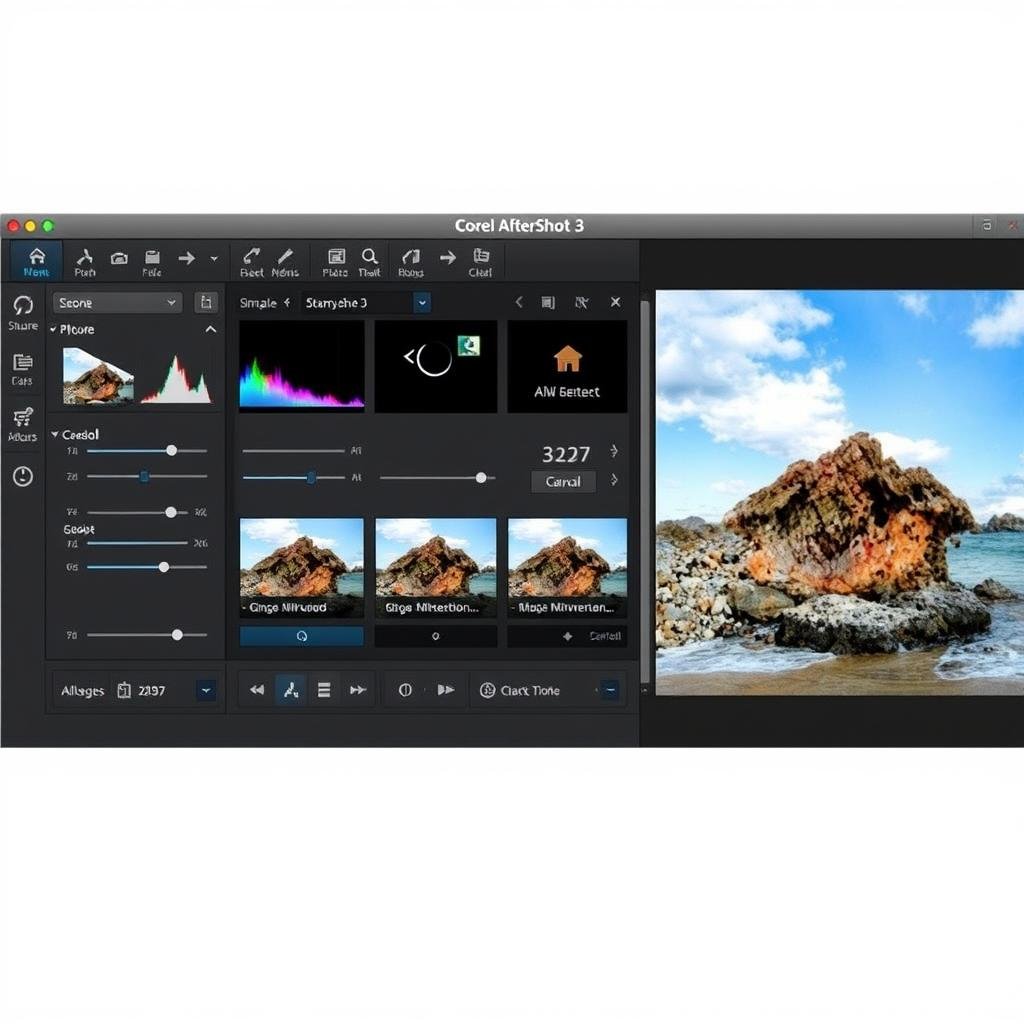The image size is (1024, 1024).
Task: Click the Clark Tione button
Action: [520, 690]
